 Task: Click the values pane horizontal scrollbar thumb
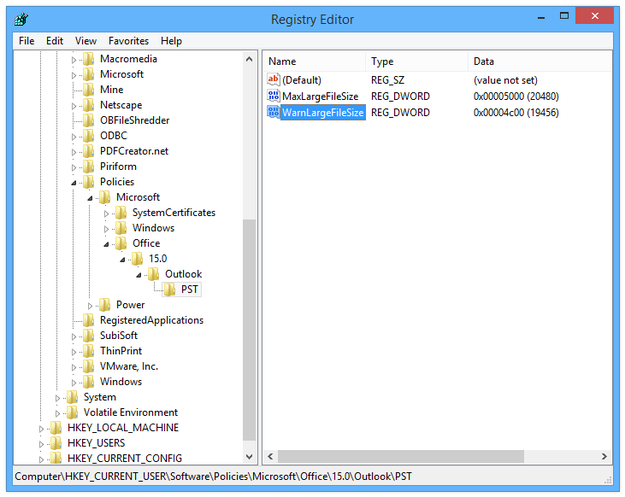(401, 456)
